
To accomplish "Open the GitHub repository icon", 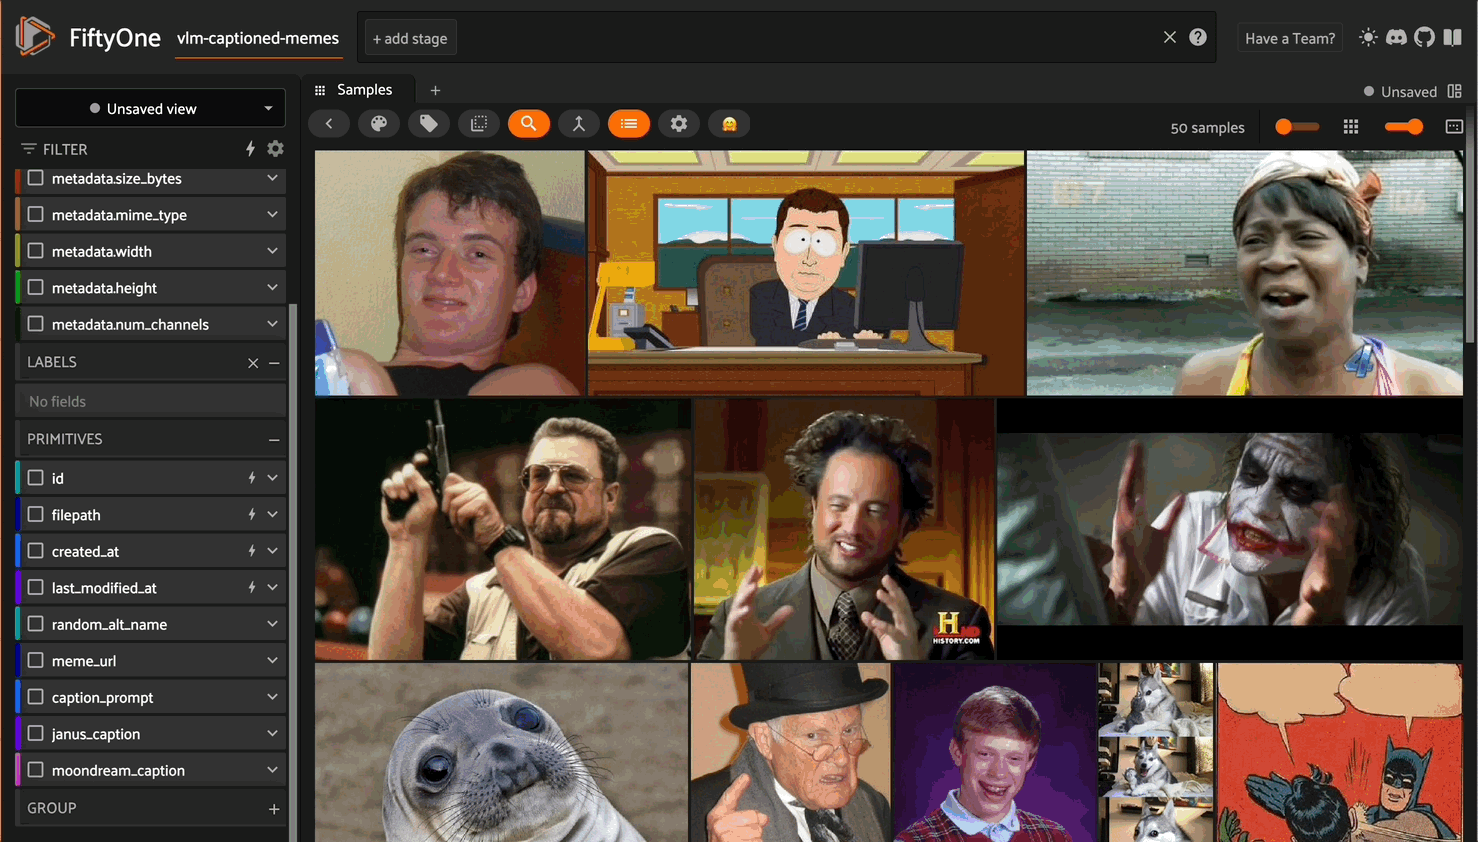I will point(1424,37).
